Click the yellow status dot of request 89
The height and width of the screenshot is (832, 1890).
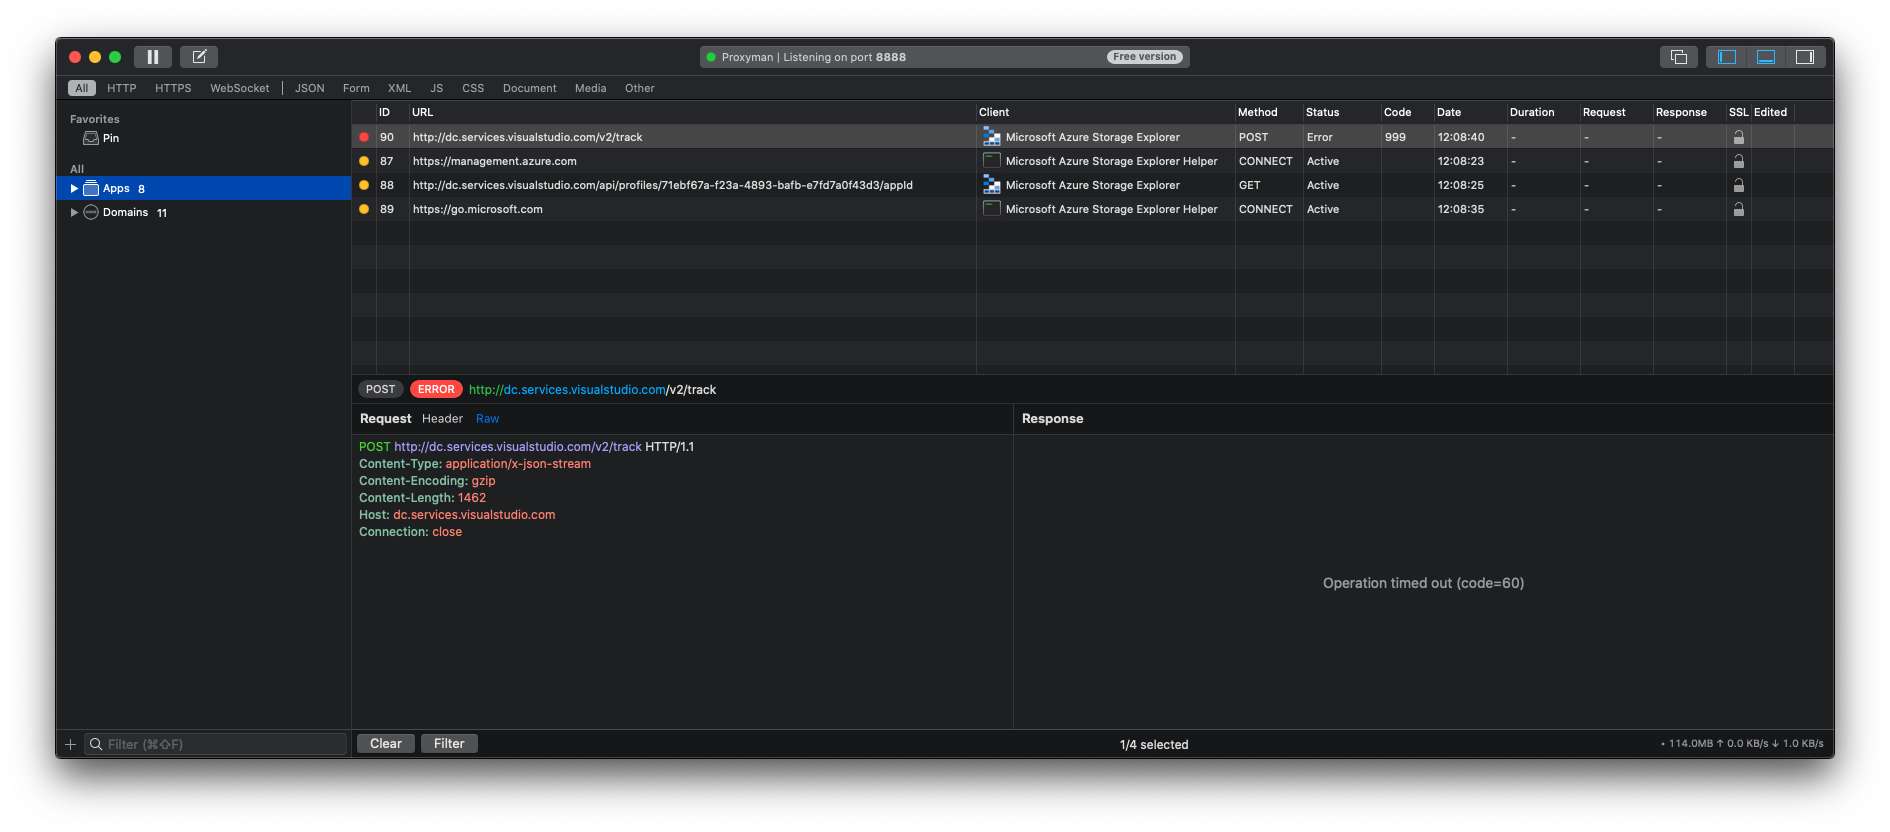point(364,209)
